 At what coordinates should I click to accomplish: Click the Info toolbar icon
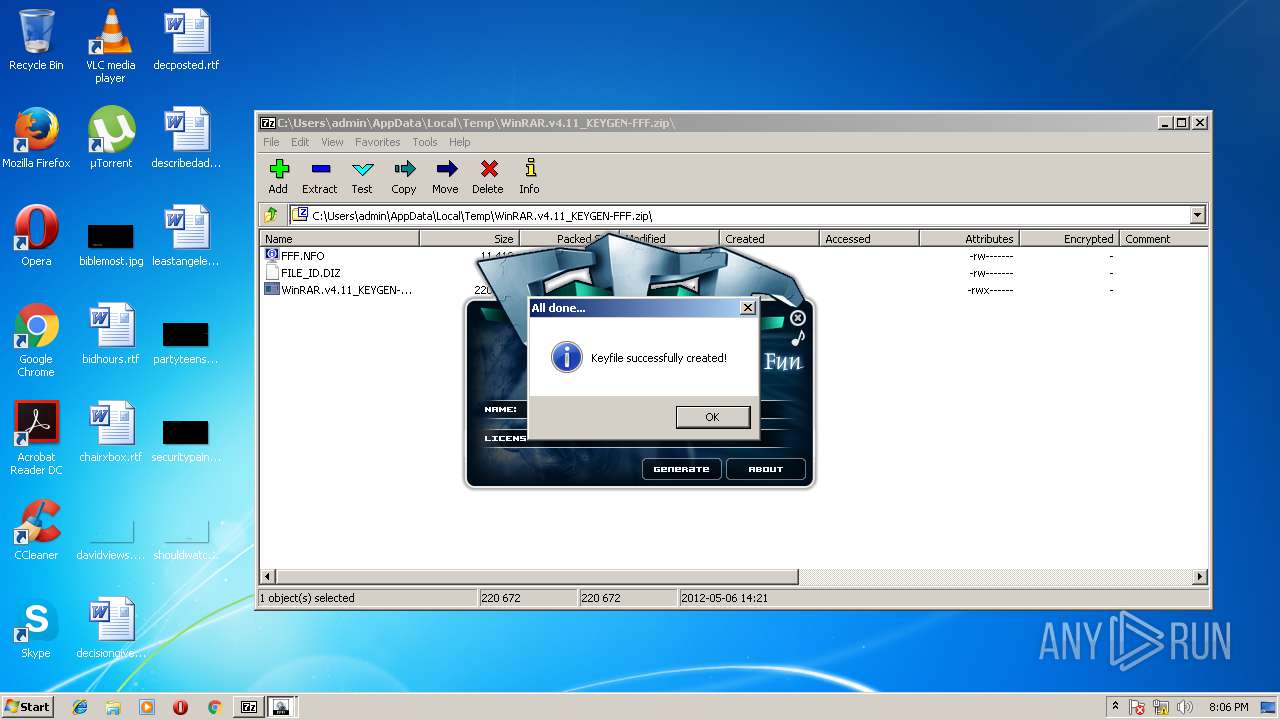[530, 169]
